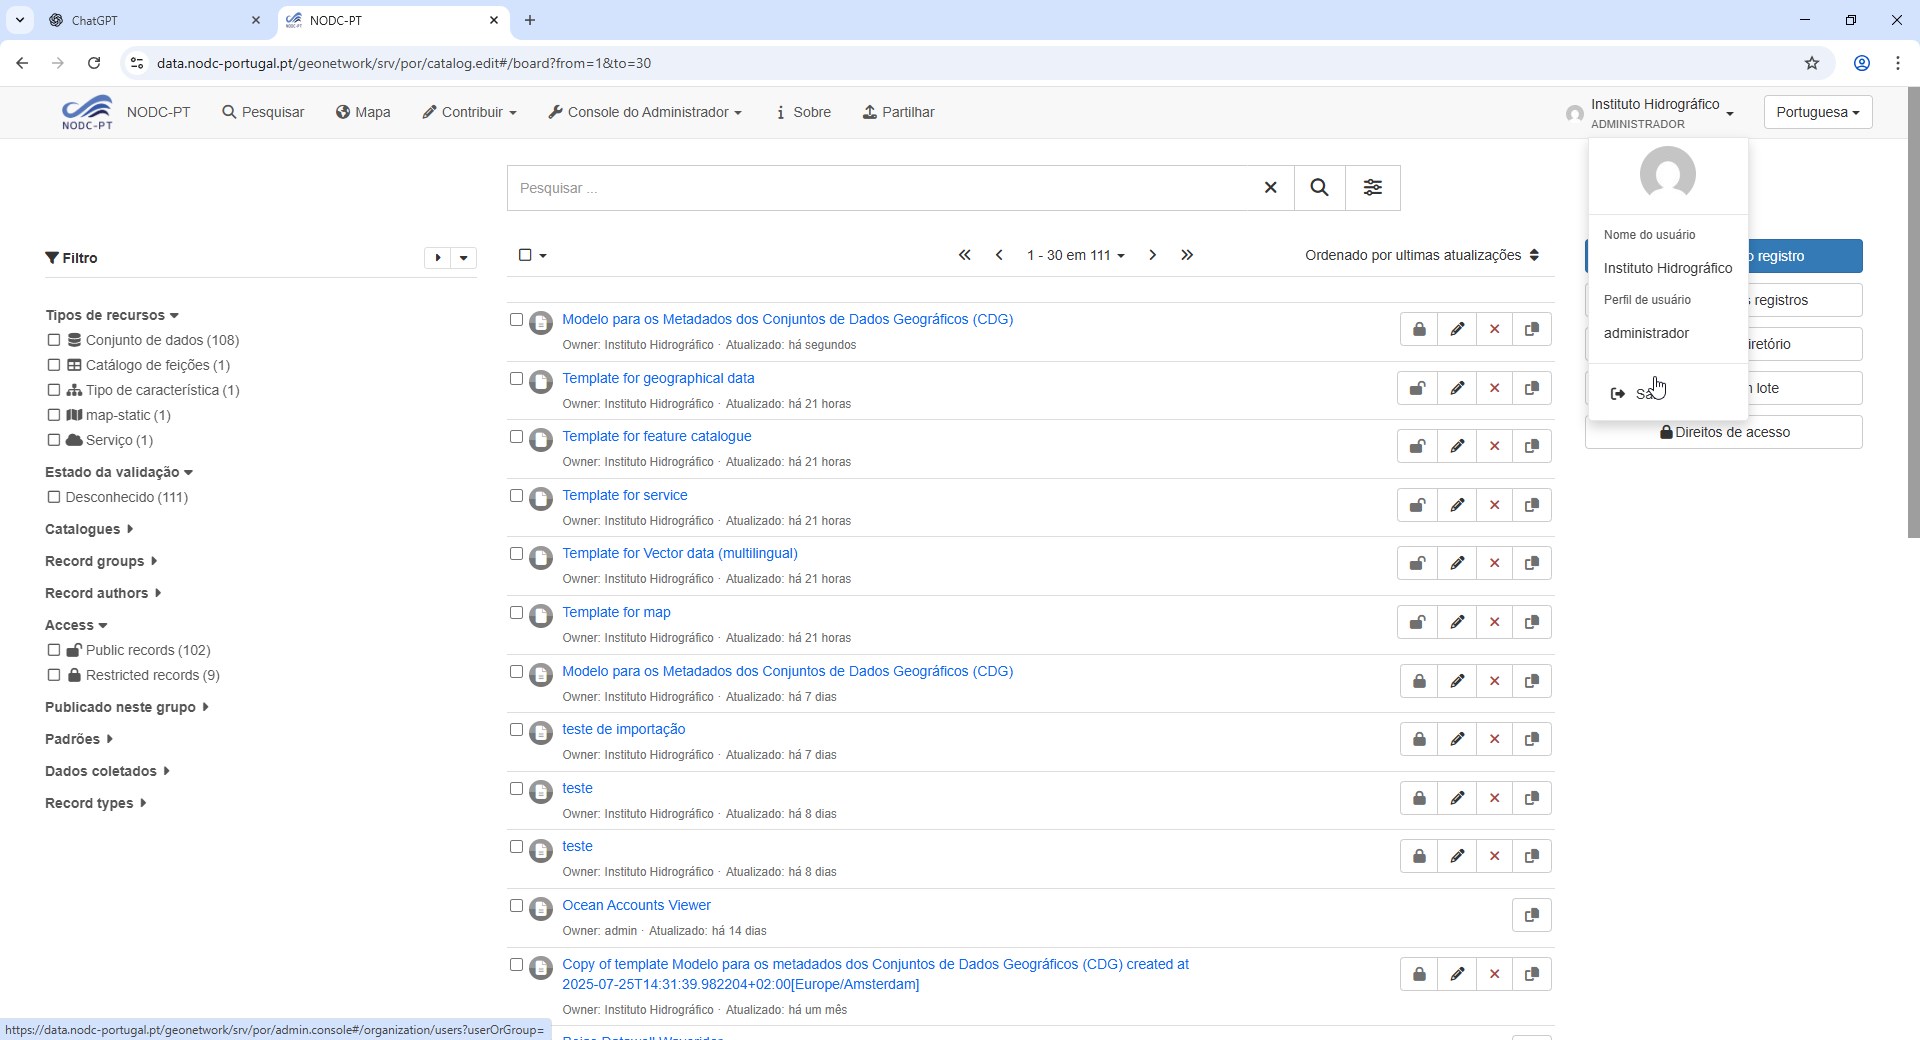
Task: Click edit pencil for Template for service
Action: (x=1457, y=505)
